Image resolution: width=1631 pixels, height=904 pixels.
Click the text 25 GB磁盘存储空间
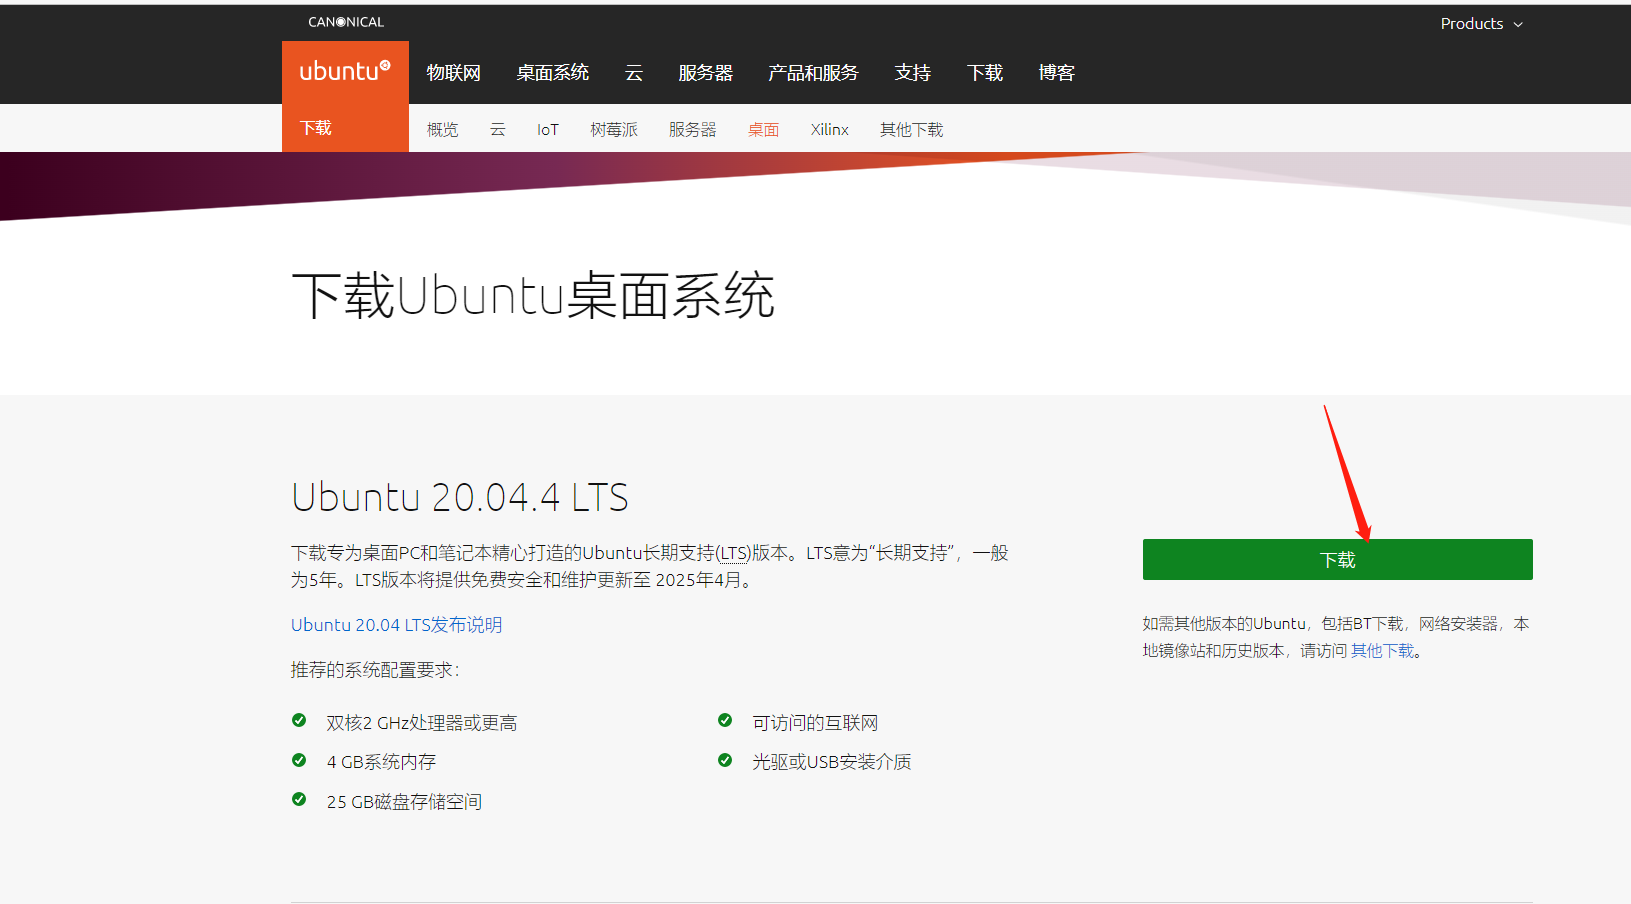(404, 802)
